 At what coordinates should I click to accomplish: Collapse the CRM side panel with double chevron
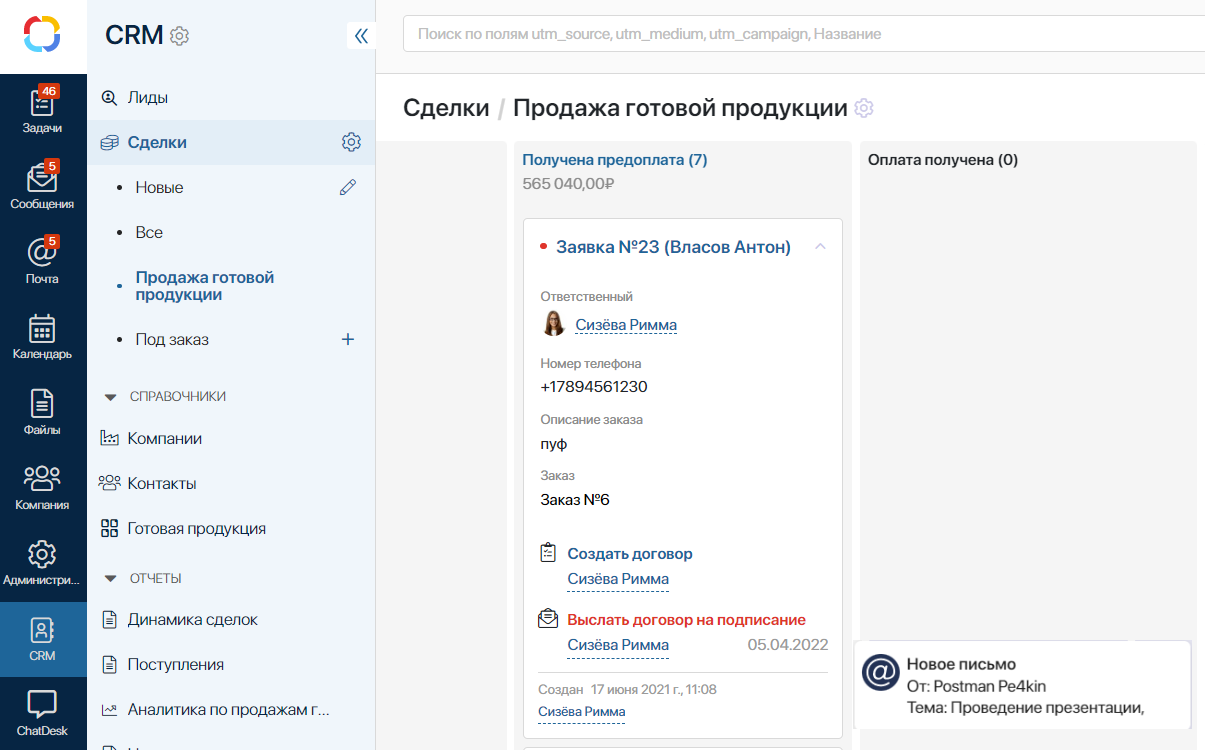tap(361, 36)
